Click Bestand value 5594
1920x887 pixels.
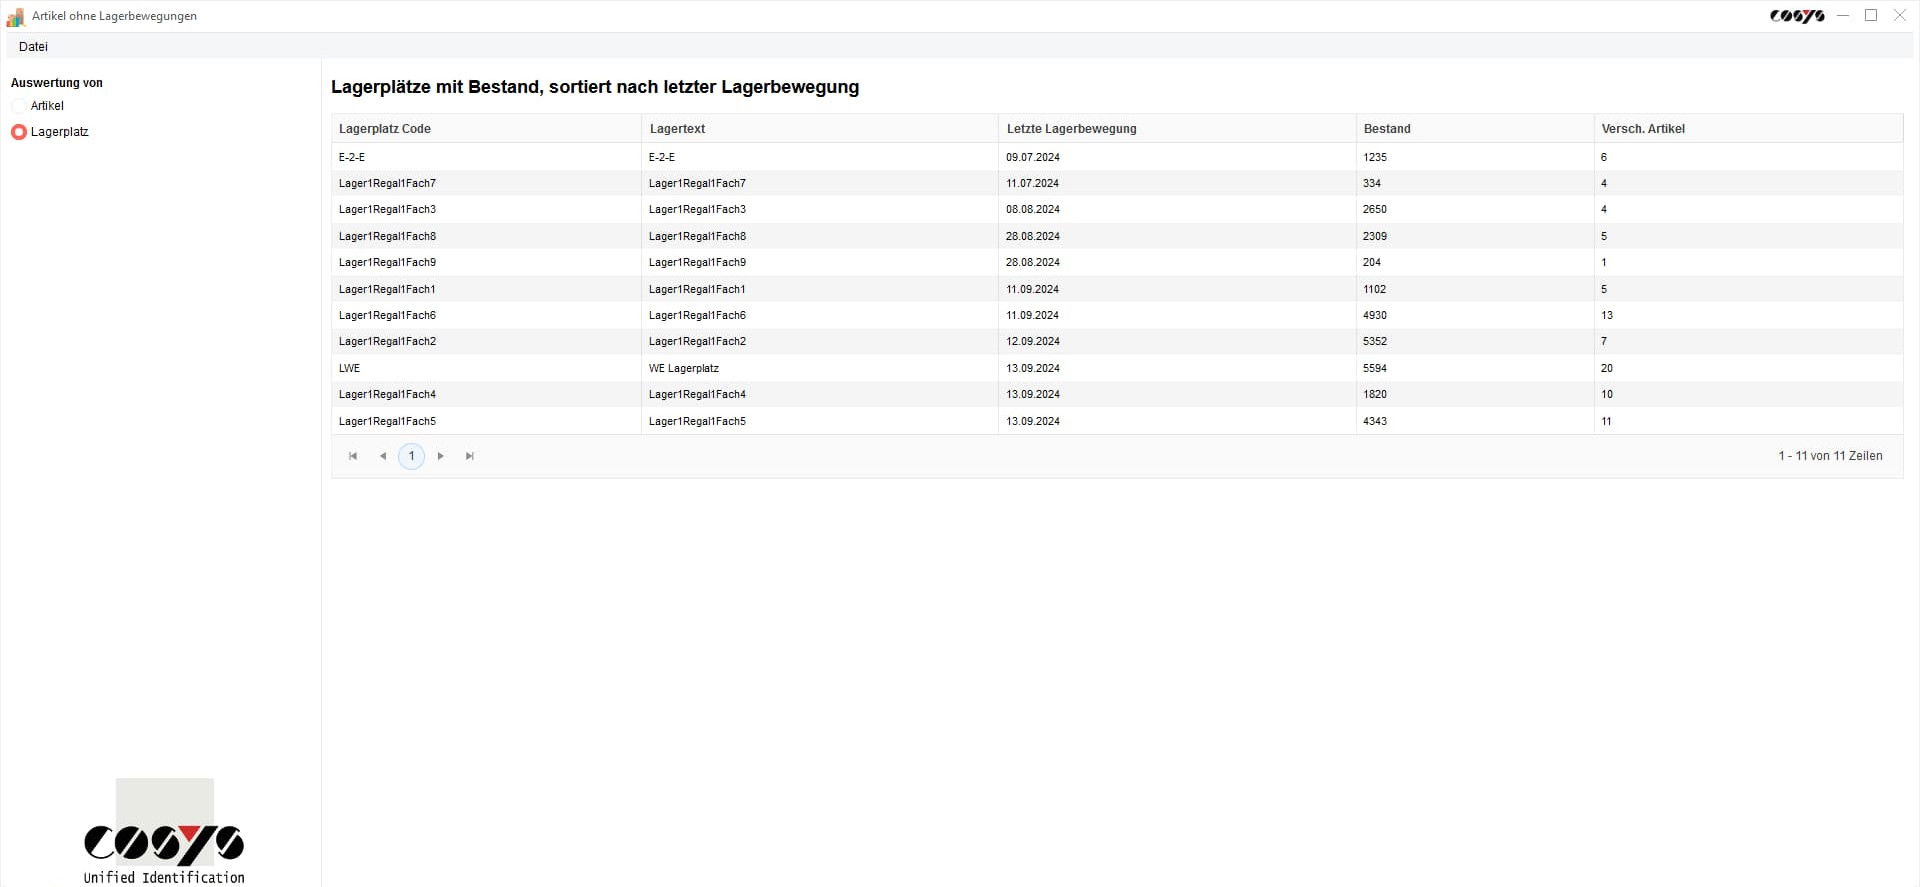(1375, 369)
